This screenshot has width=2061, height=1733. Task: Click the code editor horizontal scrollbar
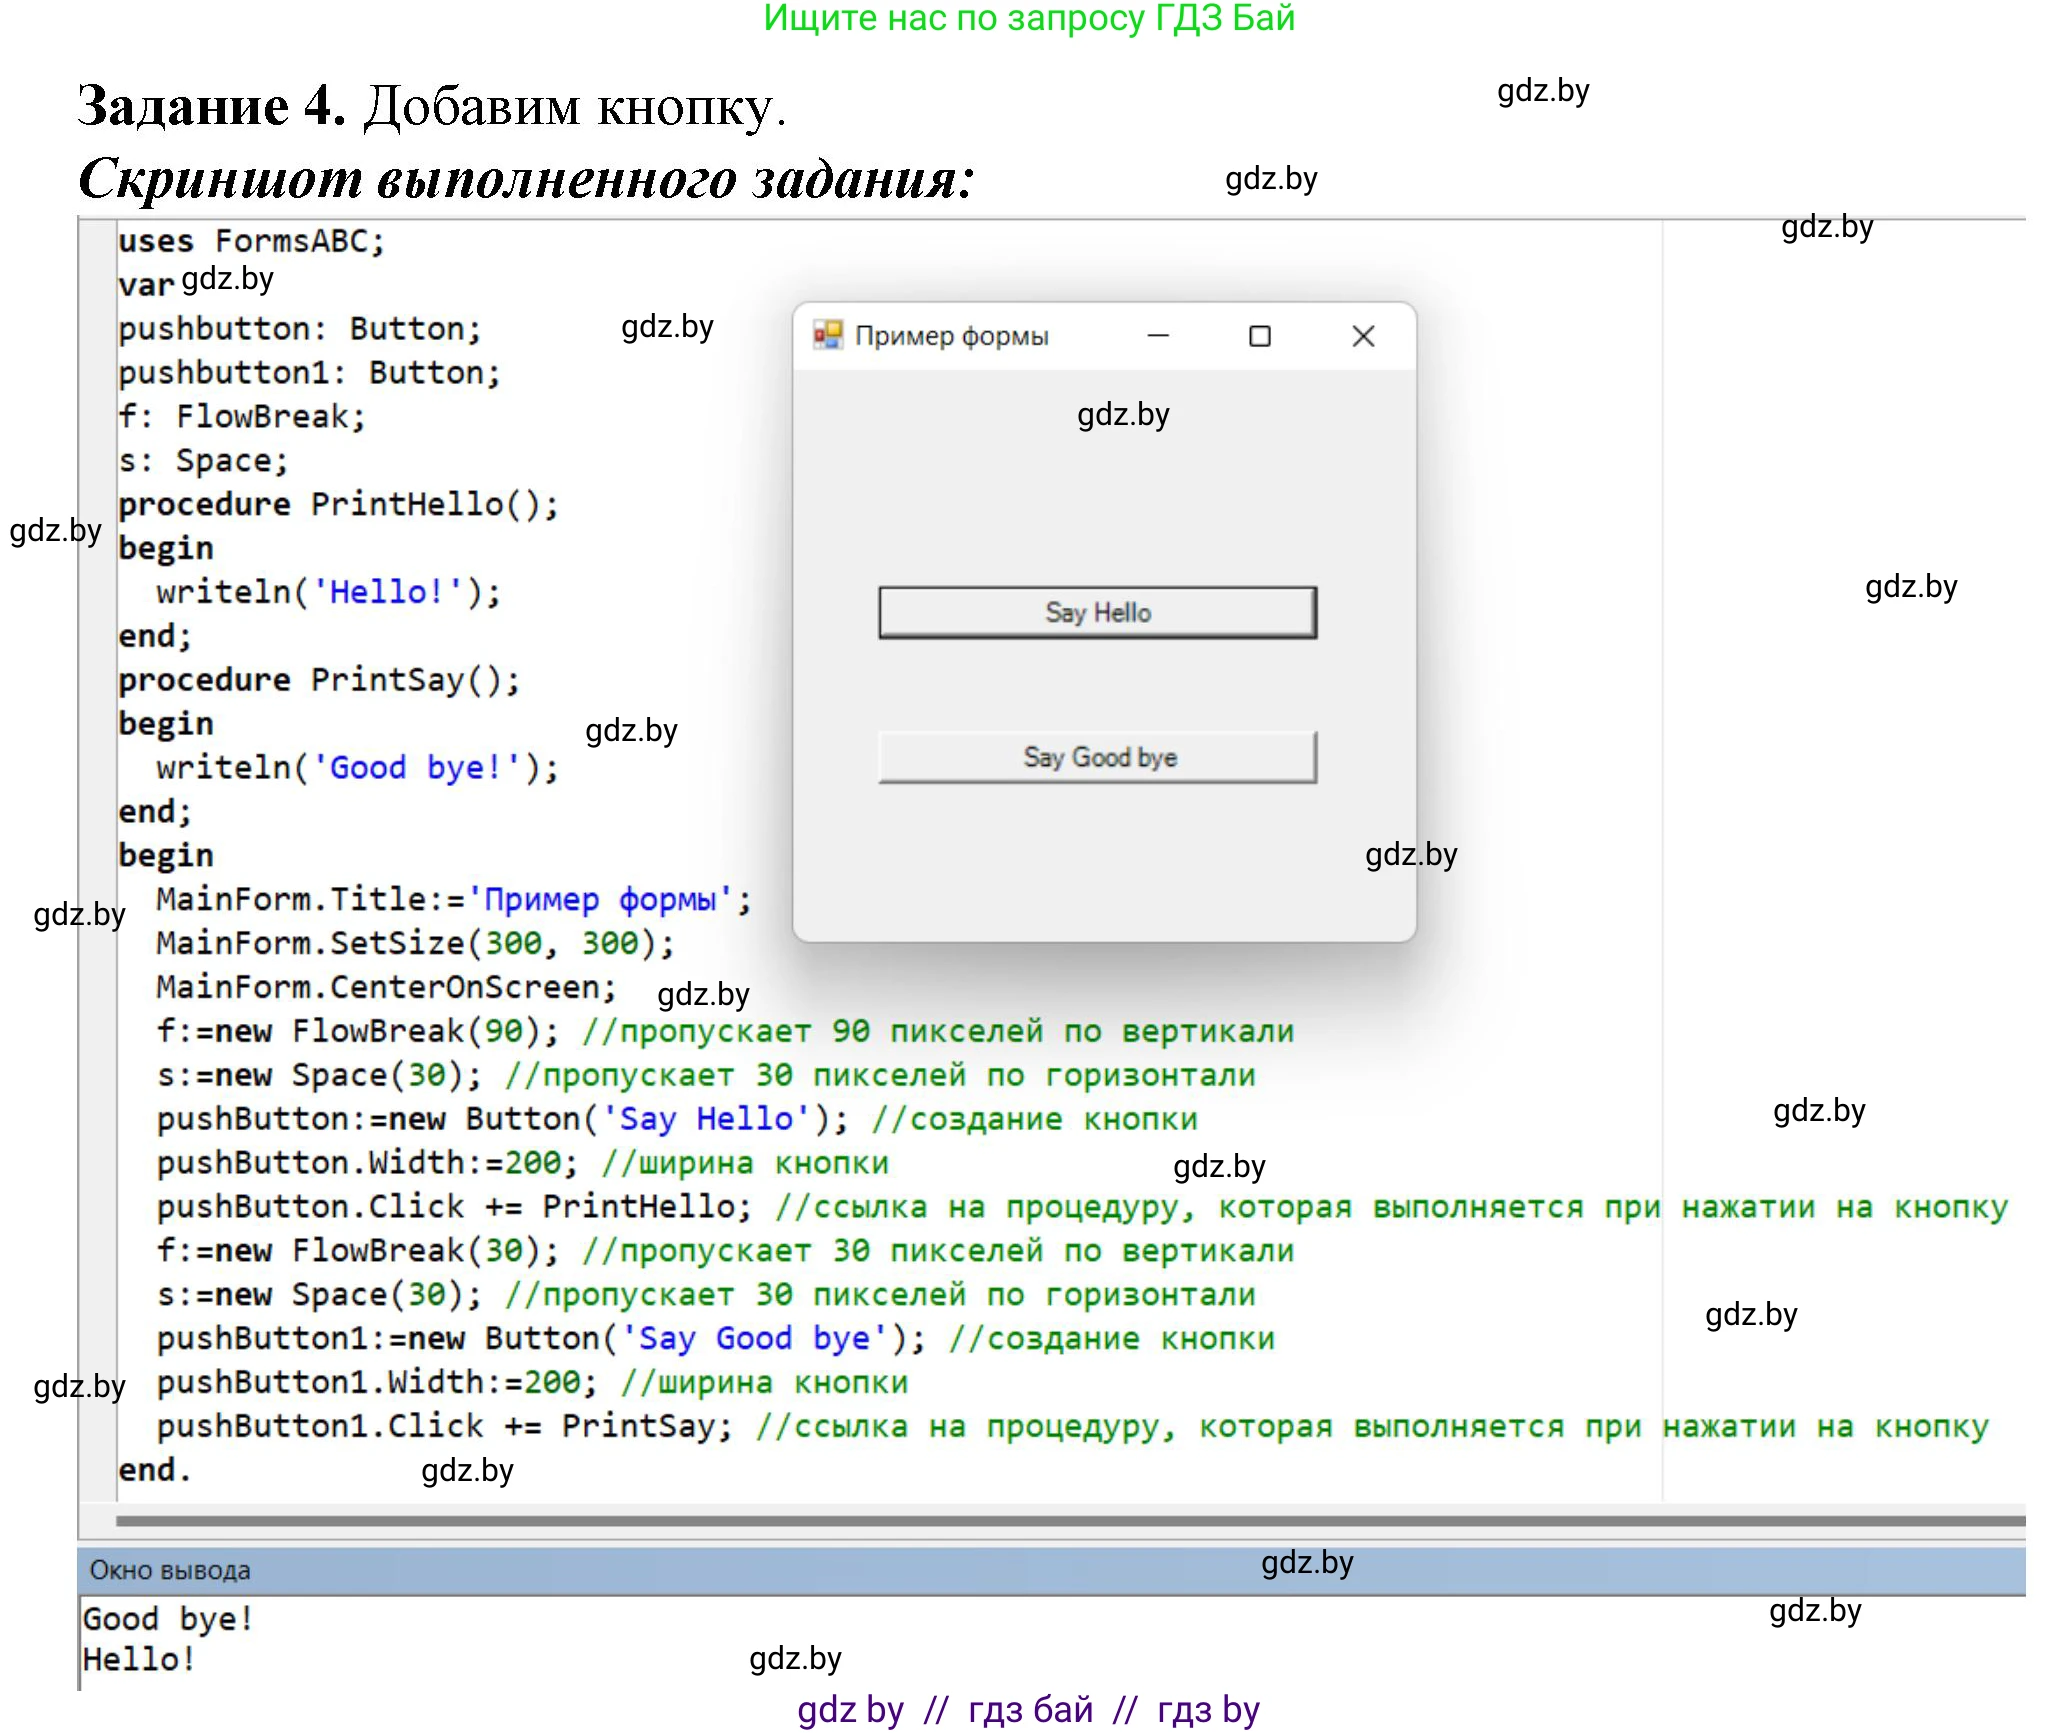pyautogui.click(x=1000, y=1521)
